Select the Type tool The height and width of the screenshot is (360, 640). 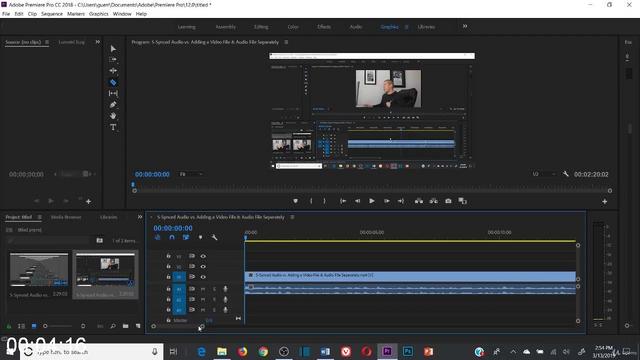click(x=113, y=127)
